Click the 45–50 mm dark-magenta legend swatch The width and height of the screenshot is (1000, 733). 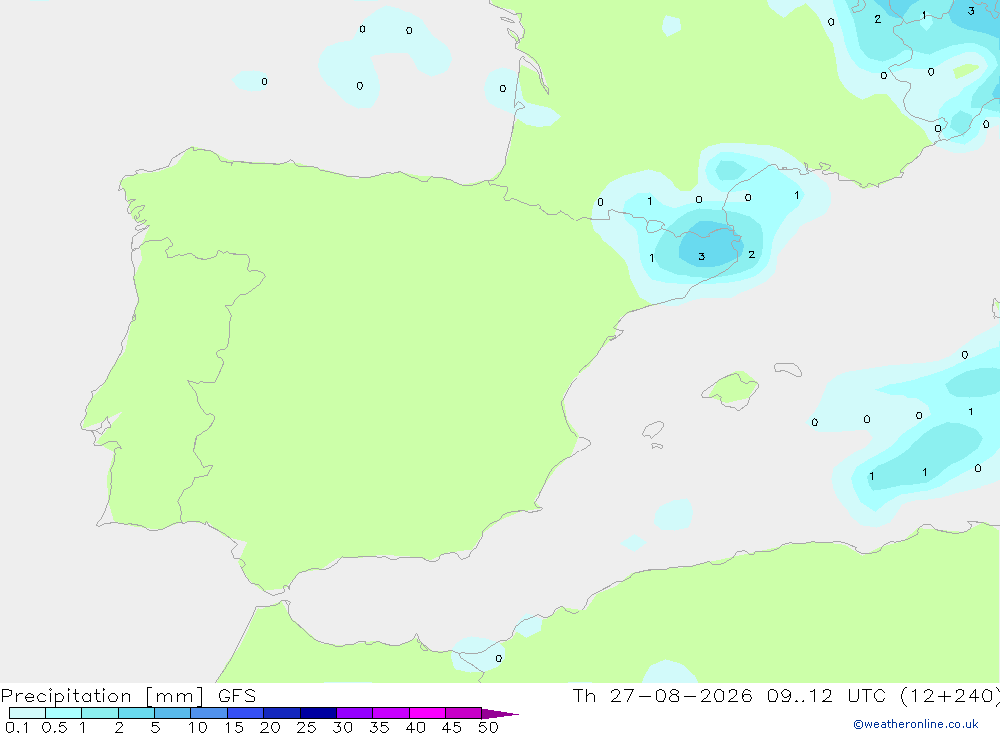coord(464,713)
